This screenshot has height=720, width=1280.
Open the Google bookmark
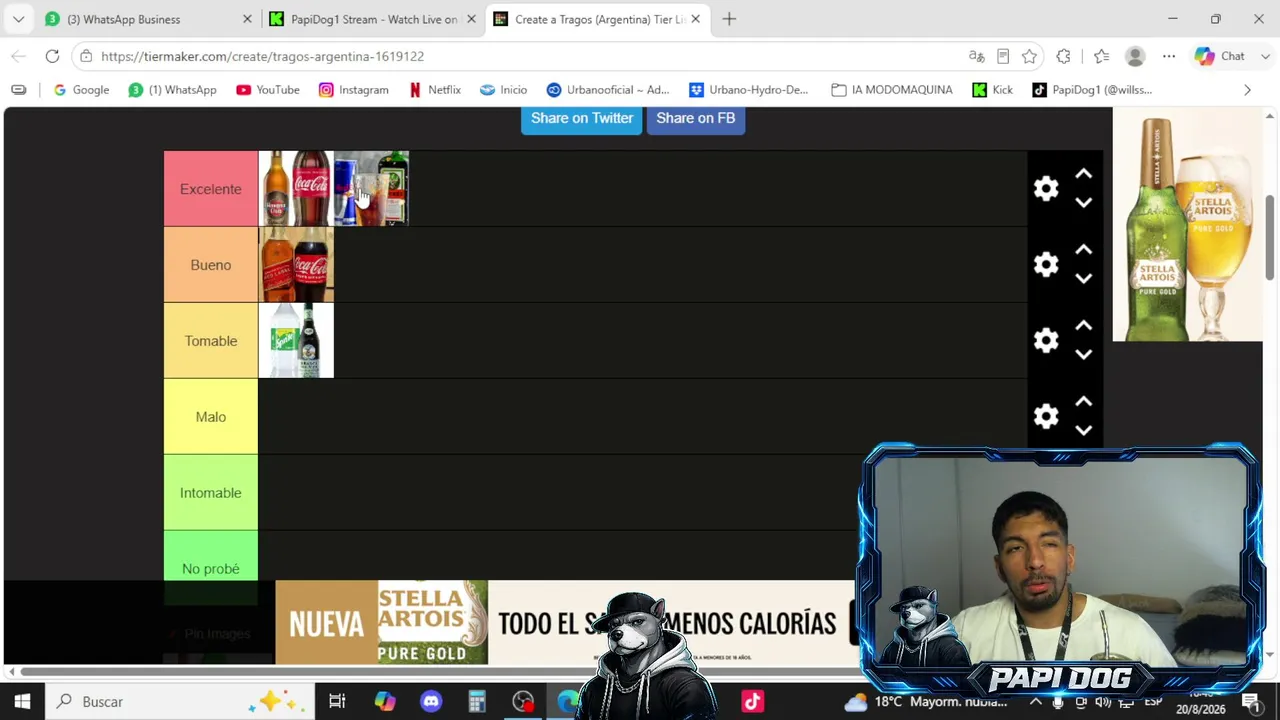tap(81, 90)
